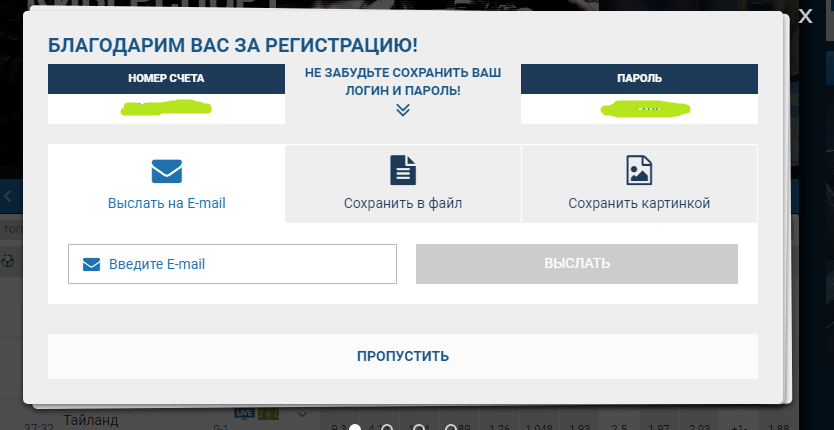Image resolution: width=834 pixels, height=430 pixels.
Task: Click the small envelope icon inside the e-mail field
Action: [92, 264]
